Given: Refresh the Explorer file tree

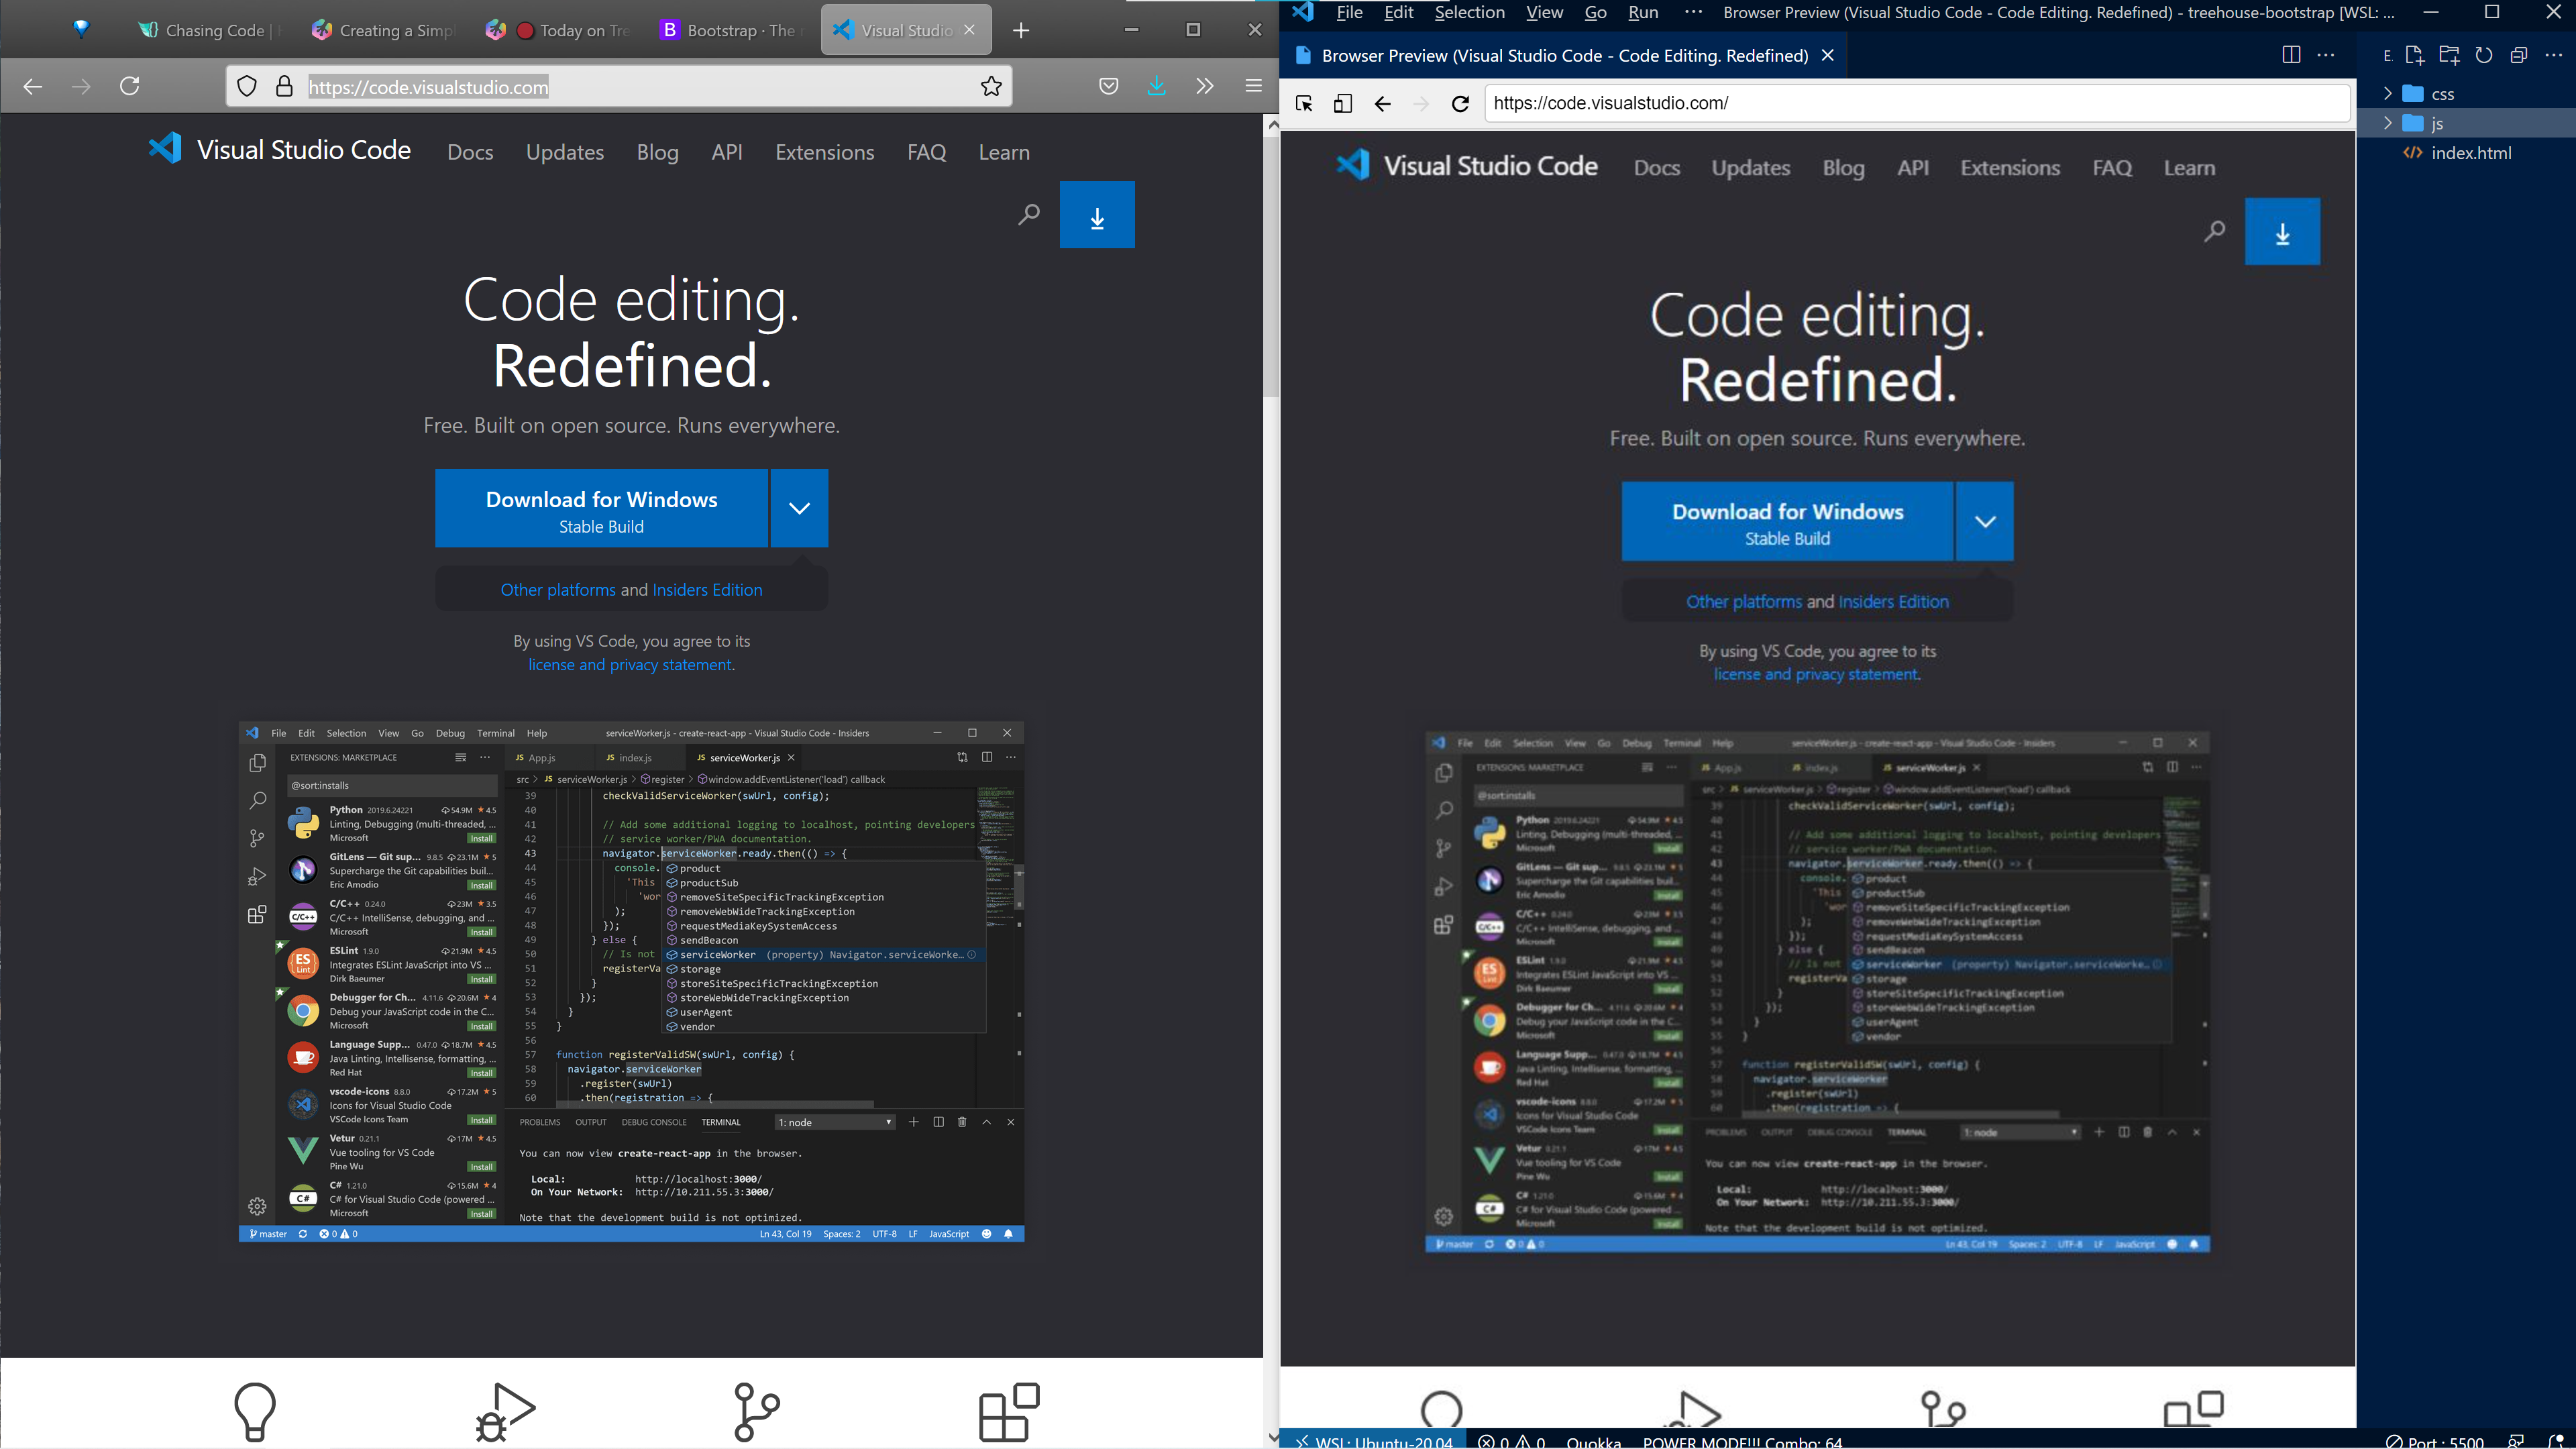Looking at the screenshot, I should pos(2484,55).
